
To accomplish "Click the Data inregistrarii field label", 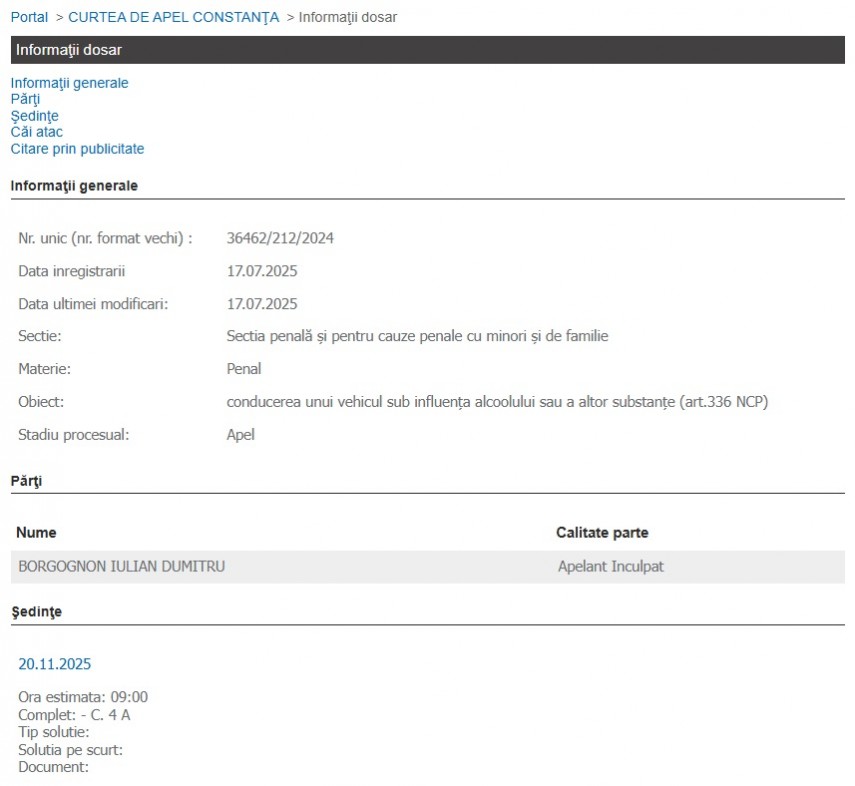I will [71, 271].
